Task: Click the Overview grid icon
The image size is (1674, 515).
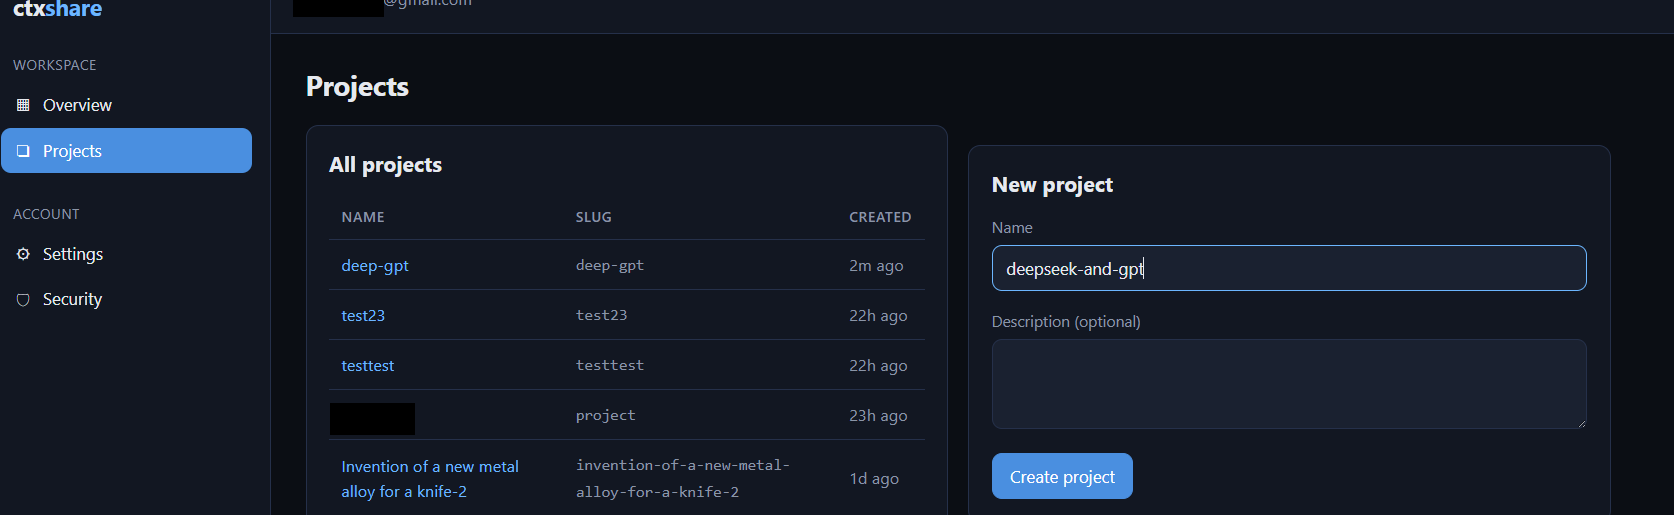Action: pyautogui.click(x=23, y=105)
